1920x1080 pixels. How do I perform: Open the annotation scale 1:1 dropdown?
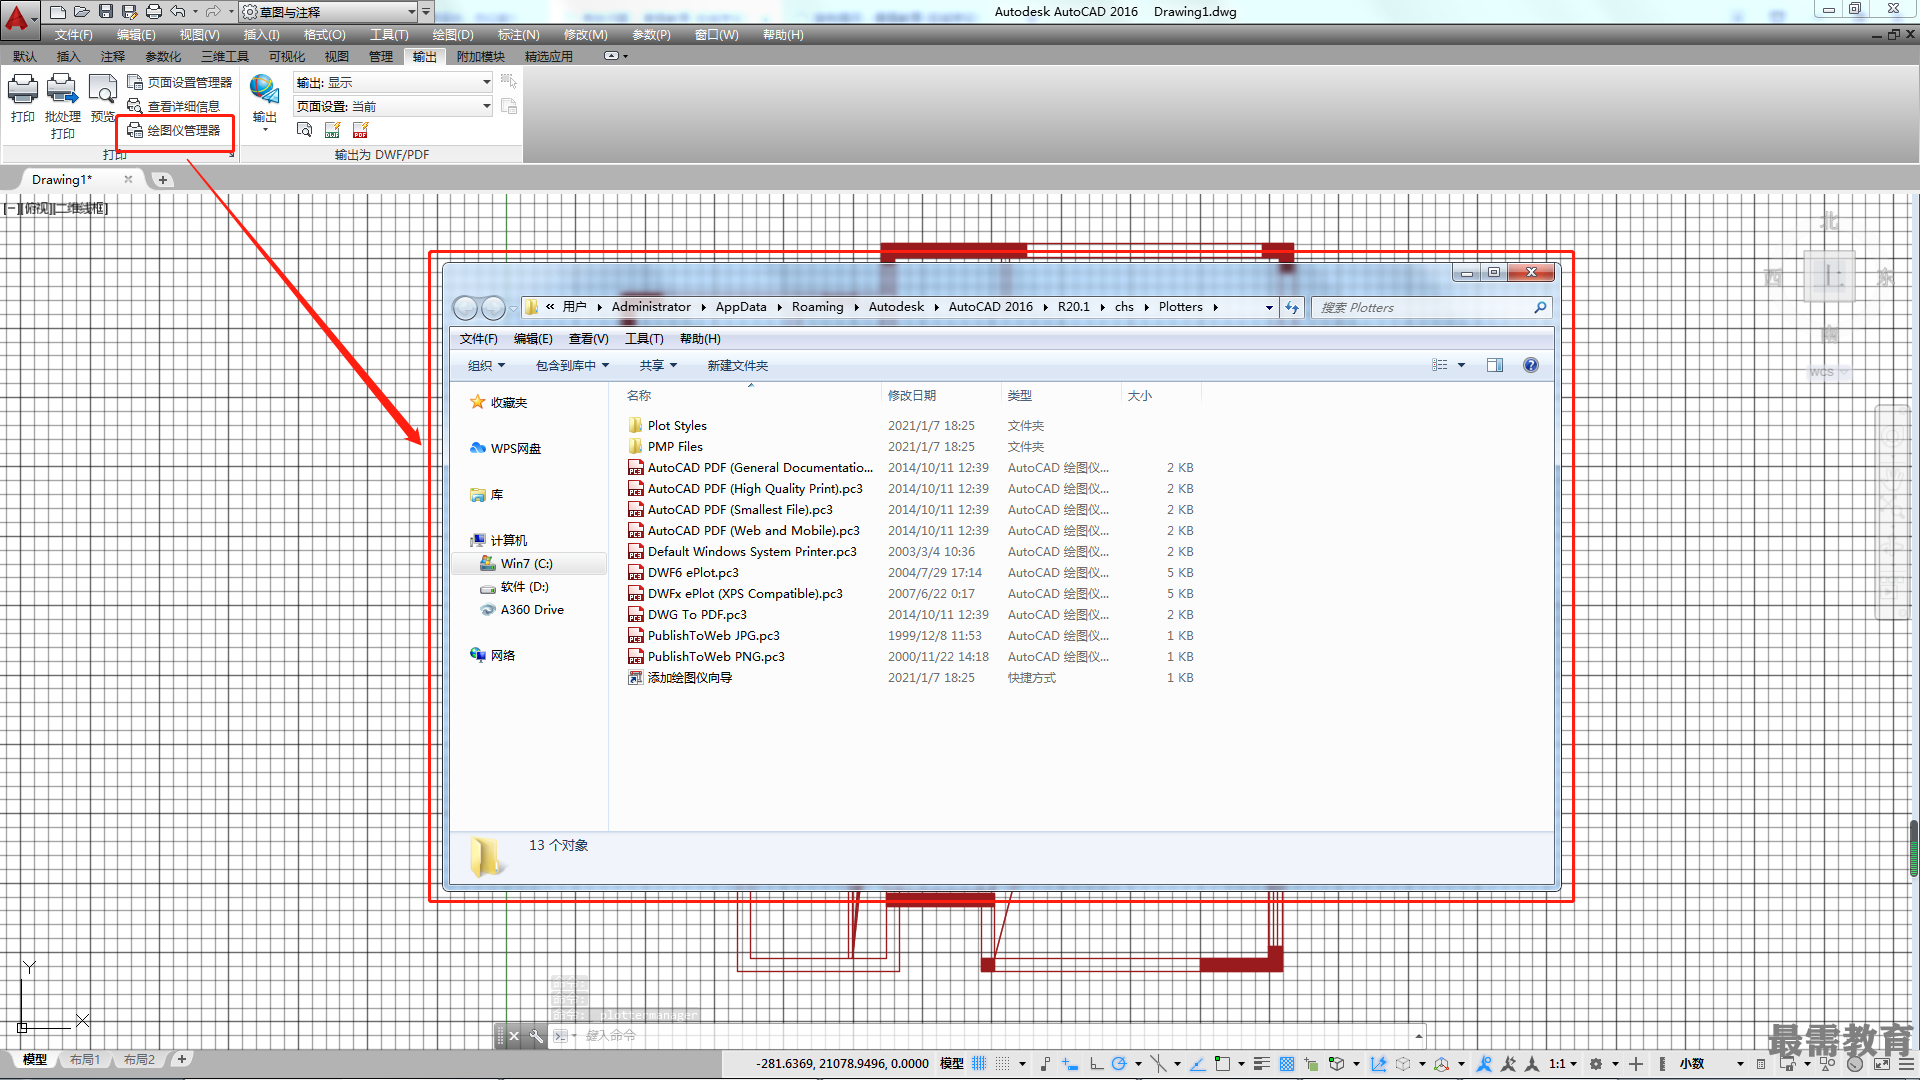[x=1563, y=1064]
